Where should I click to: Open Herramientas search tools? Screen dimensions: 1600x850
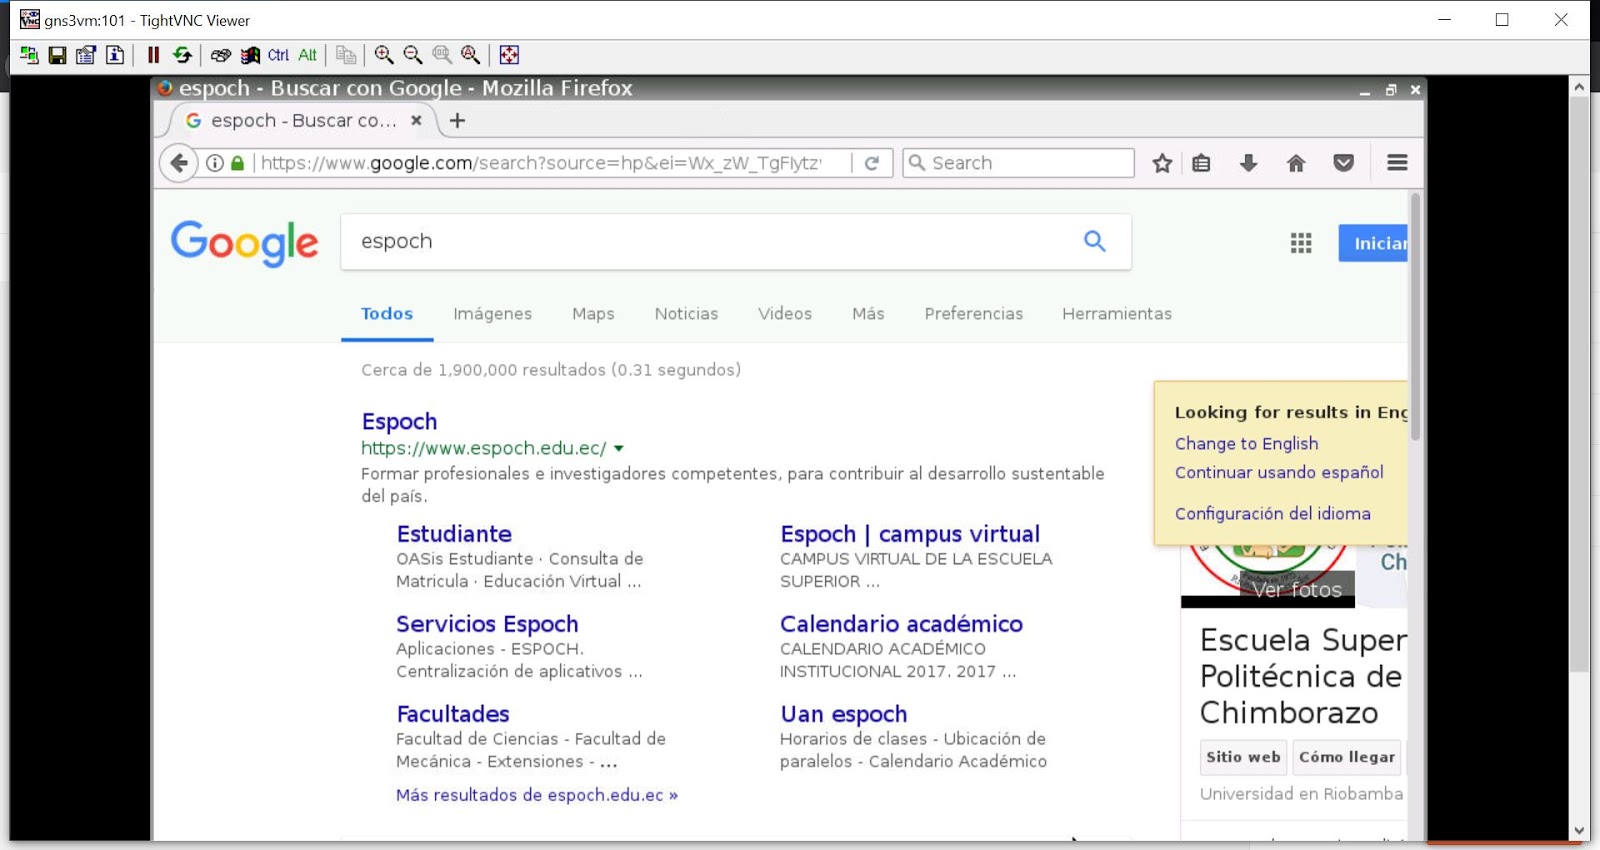point(1117,314)
